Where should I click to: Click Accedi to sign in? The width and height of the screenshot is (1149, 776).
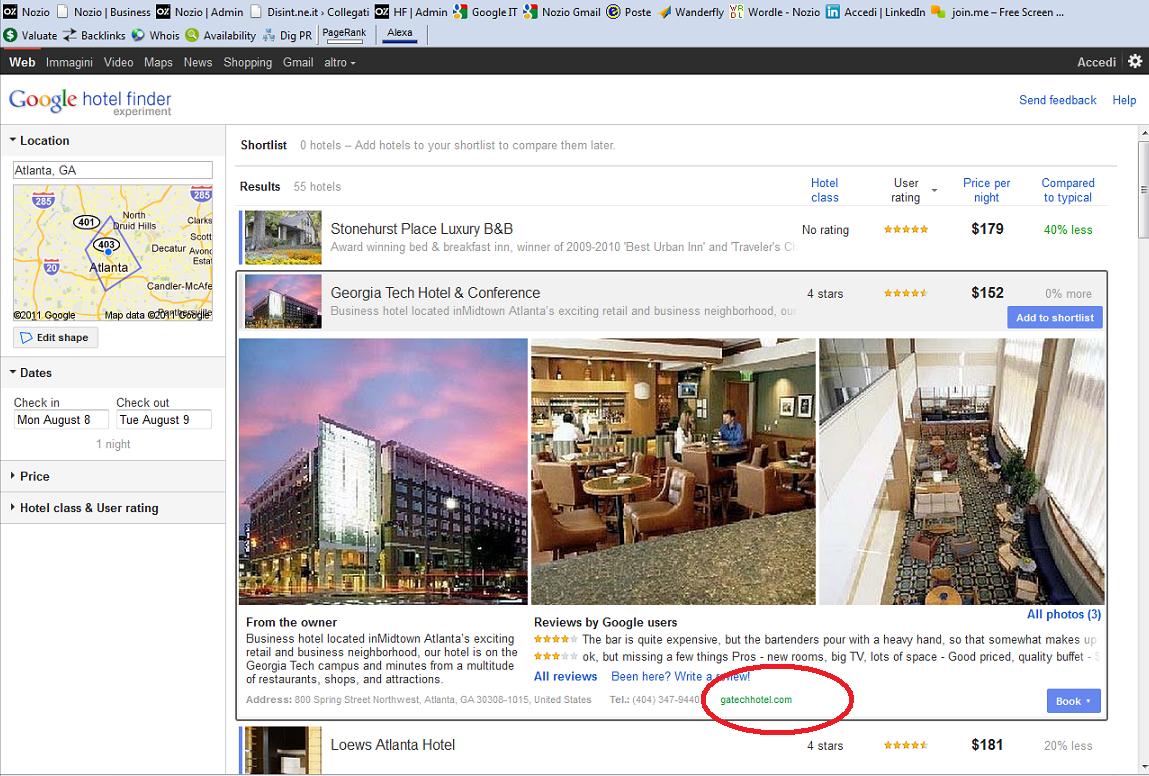click(1096, 62)
